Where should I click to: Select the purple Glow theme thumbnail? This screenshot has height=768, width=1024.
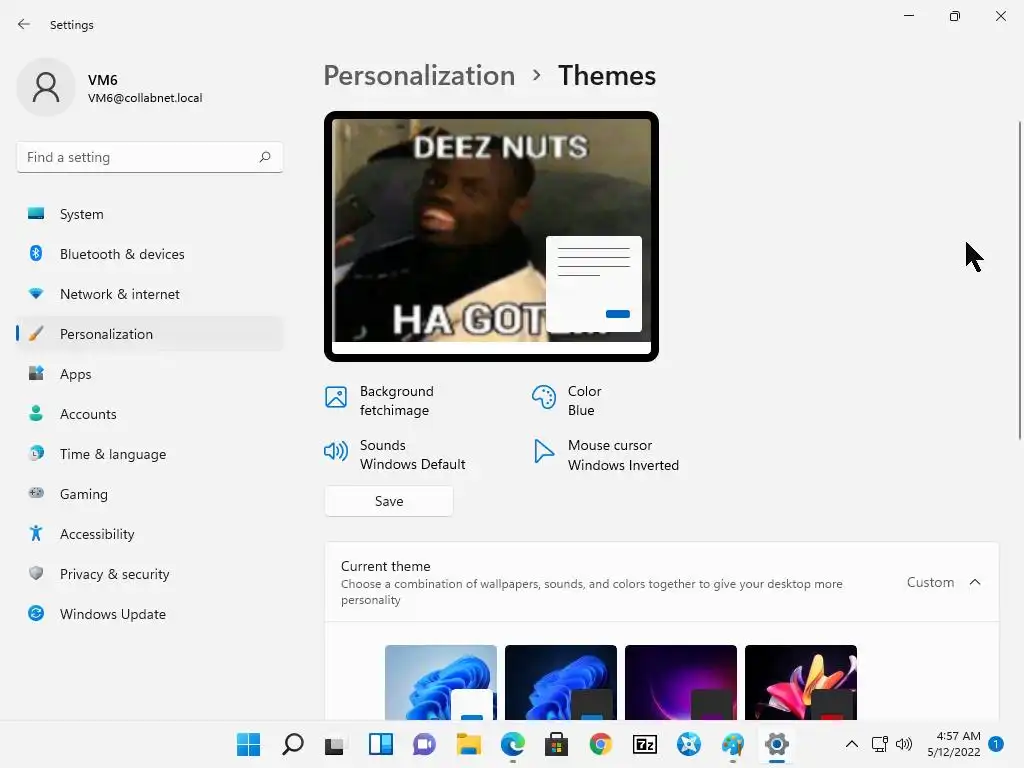pyautogui.click(x=680, y=682)
